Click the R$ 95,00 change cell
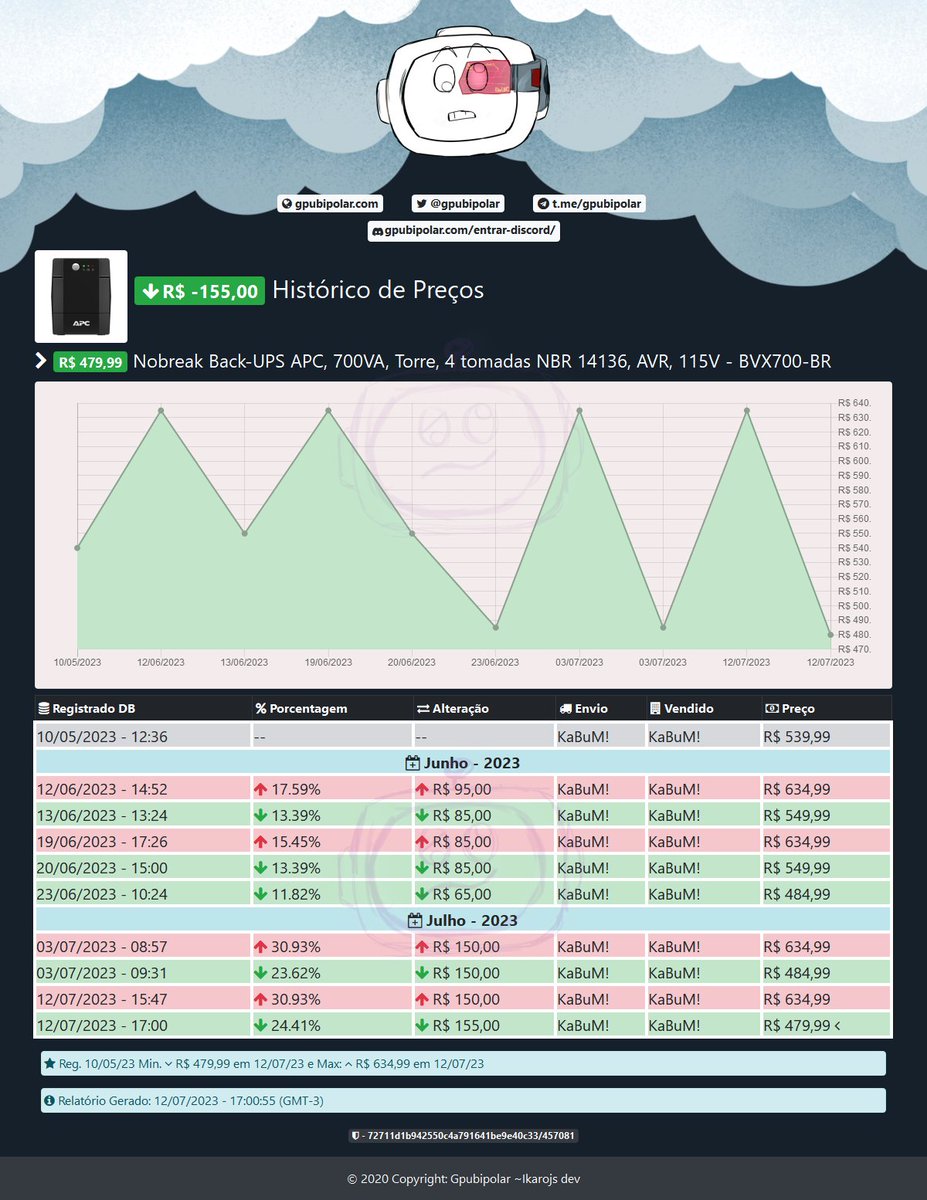This screenshot has width=927, height=1200. pos(484,790)
